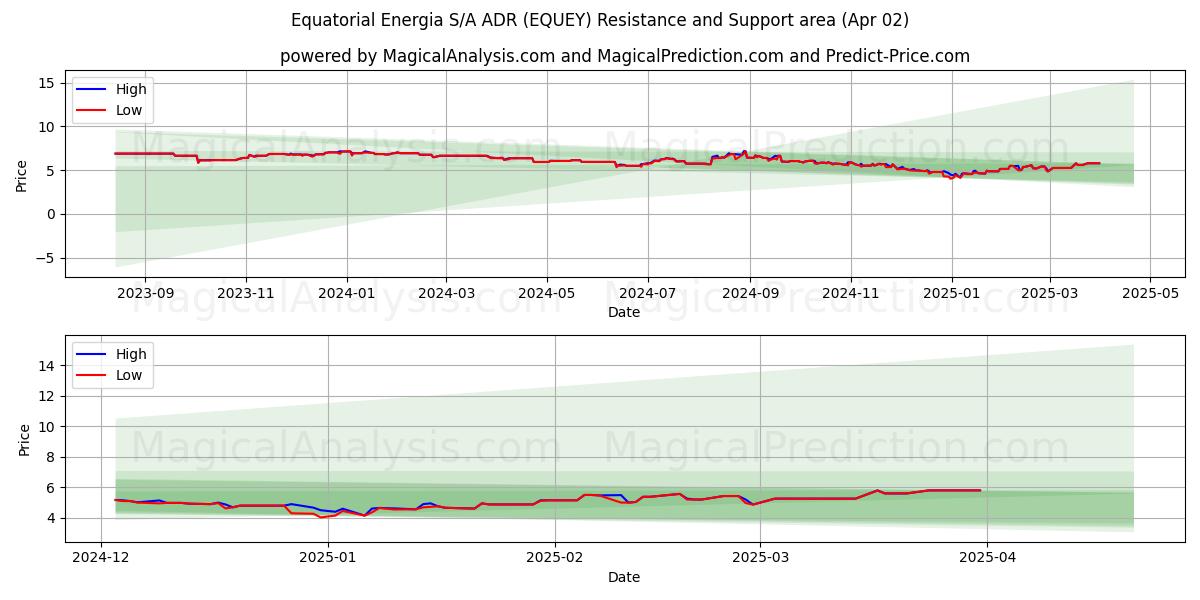Click the 2025-02 tick label in the bottom chart
Viewport: 1200px width, 600px height.
tap(554, 558)
